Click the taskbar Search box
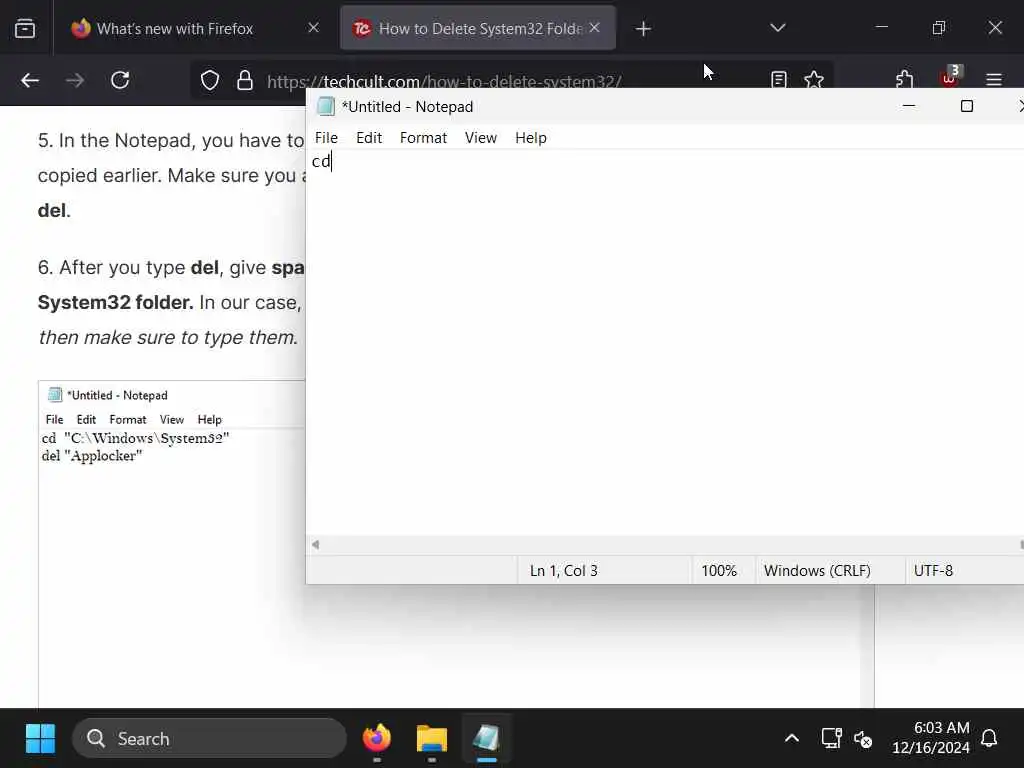Image resolution: width=1024 pixels, height=768 pixels. (x=209, y=739)
